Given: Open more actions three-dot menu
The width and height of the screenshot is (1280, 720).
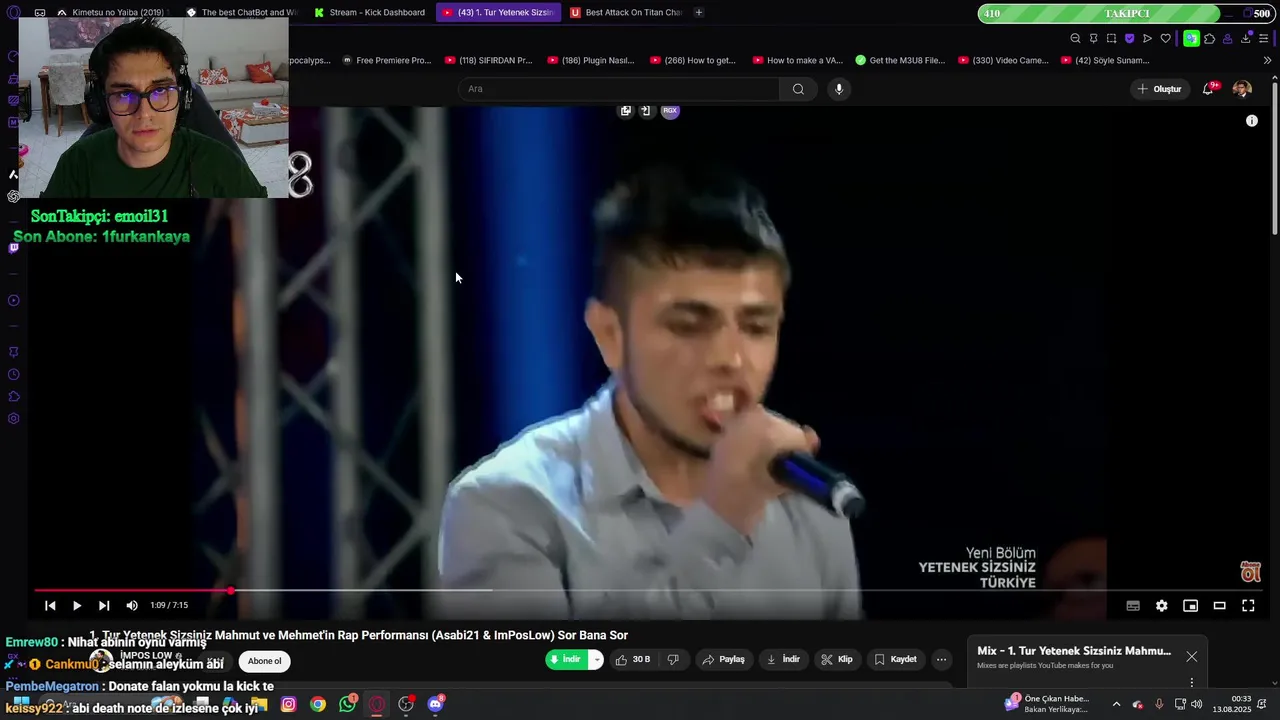Looking at the screenshot, I should [941, 659].
